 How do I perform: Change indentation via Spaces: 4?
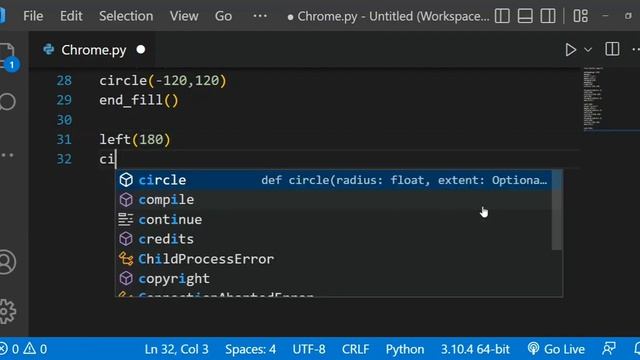pos(250,349)
